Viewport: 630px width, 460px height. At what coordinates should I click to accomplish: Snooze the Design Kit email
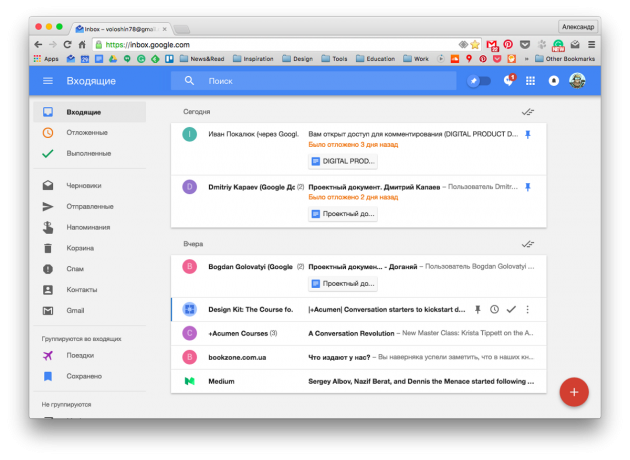click(495, 309)
